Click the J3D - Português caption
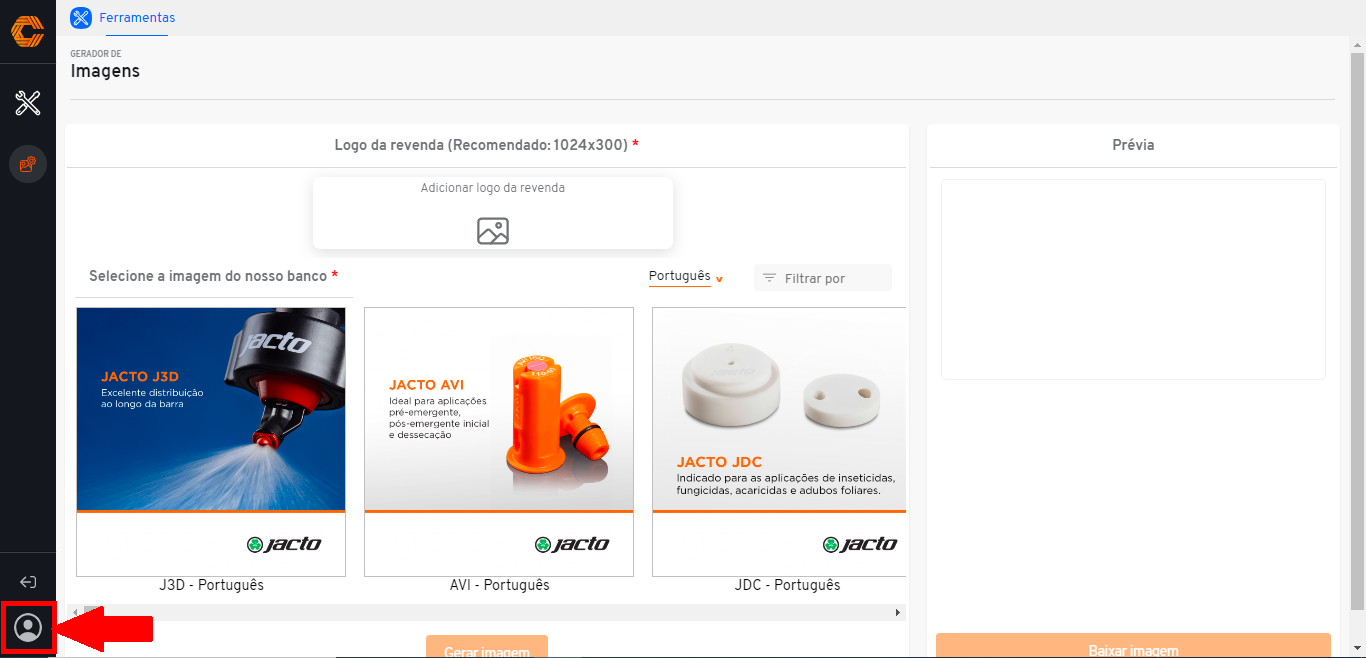This screenshot has height=658, width=1366. [211, 585]
